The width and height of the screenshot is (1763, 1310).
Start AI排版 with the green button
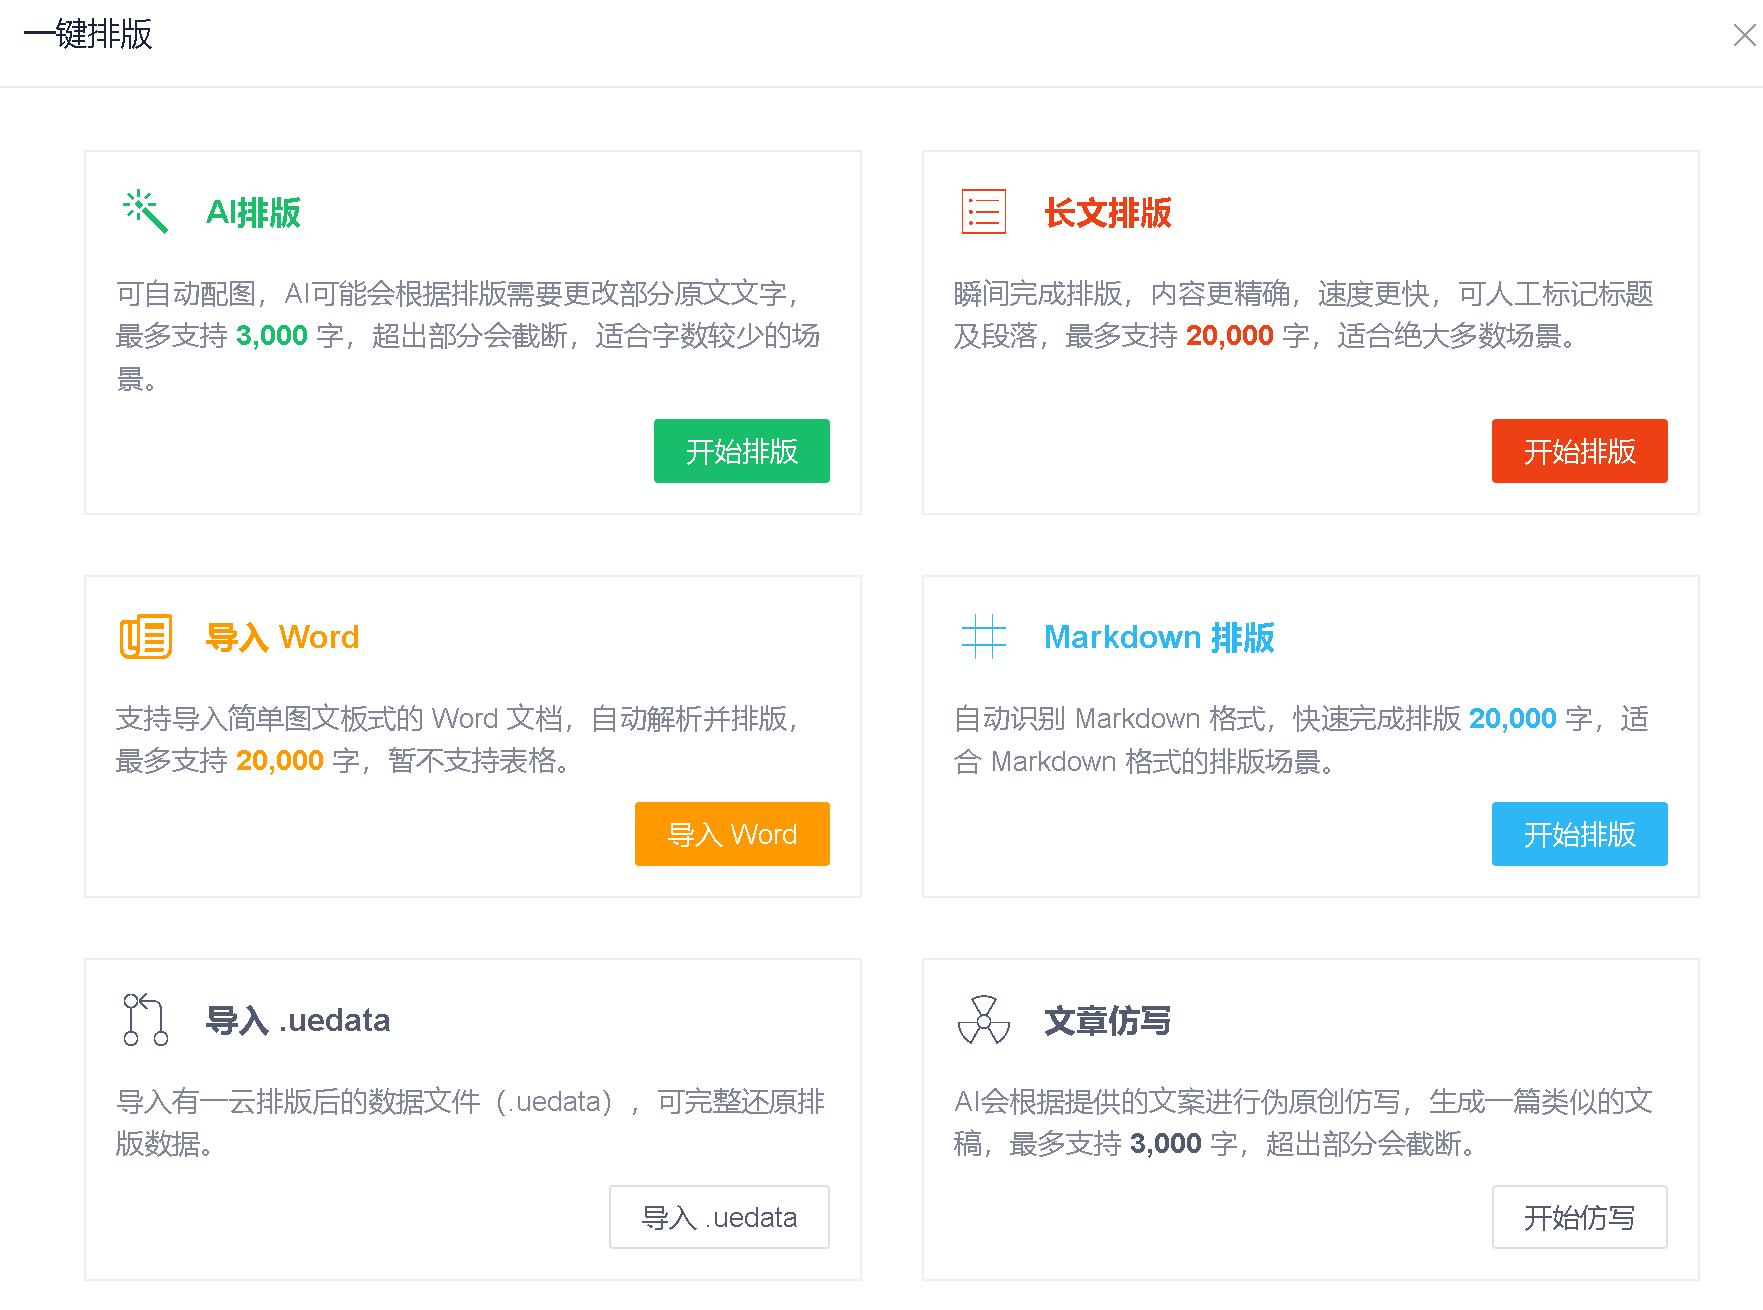[x=741, y=451]
